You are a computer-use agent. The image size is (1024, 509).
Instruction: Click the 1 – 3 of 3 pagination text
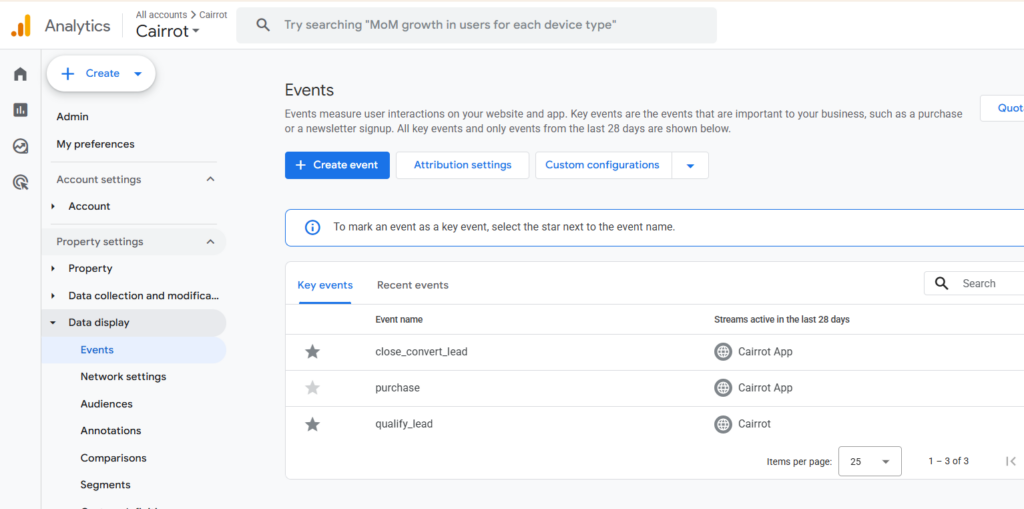(948, 461)
